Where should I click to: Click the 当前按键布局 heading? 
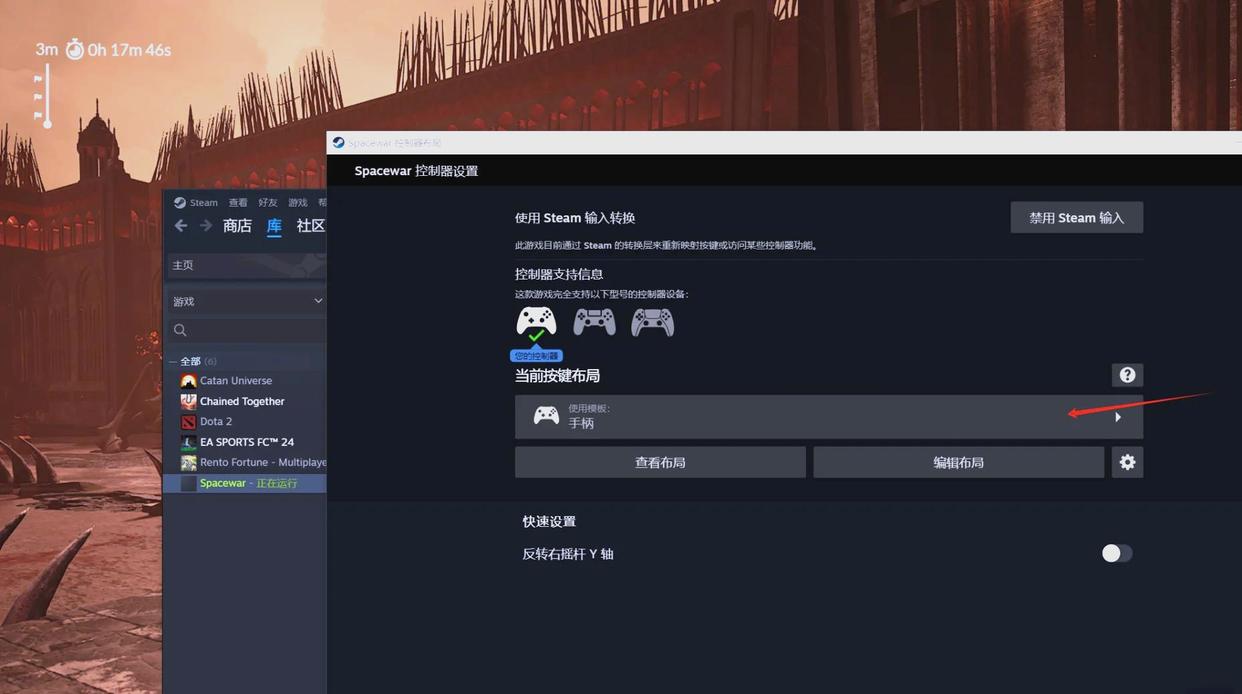[x=557, y=376]
